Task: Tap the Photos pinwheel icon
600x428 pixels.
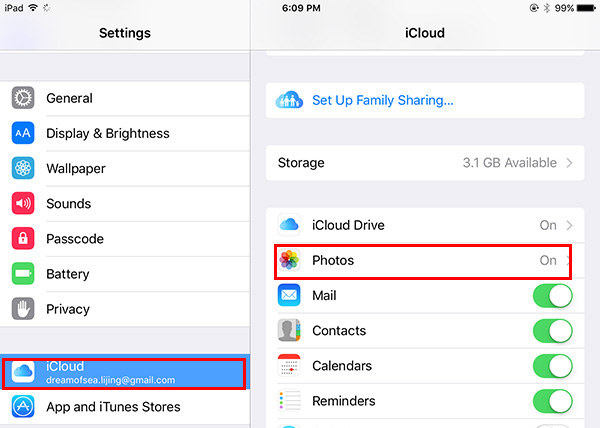Action: (289, 260)
